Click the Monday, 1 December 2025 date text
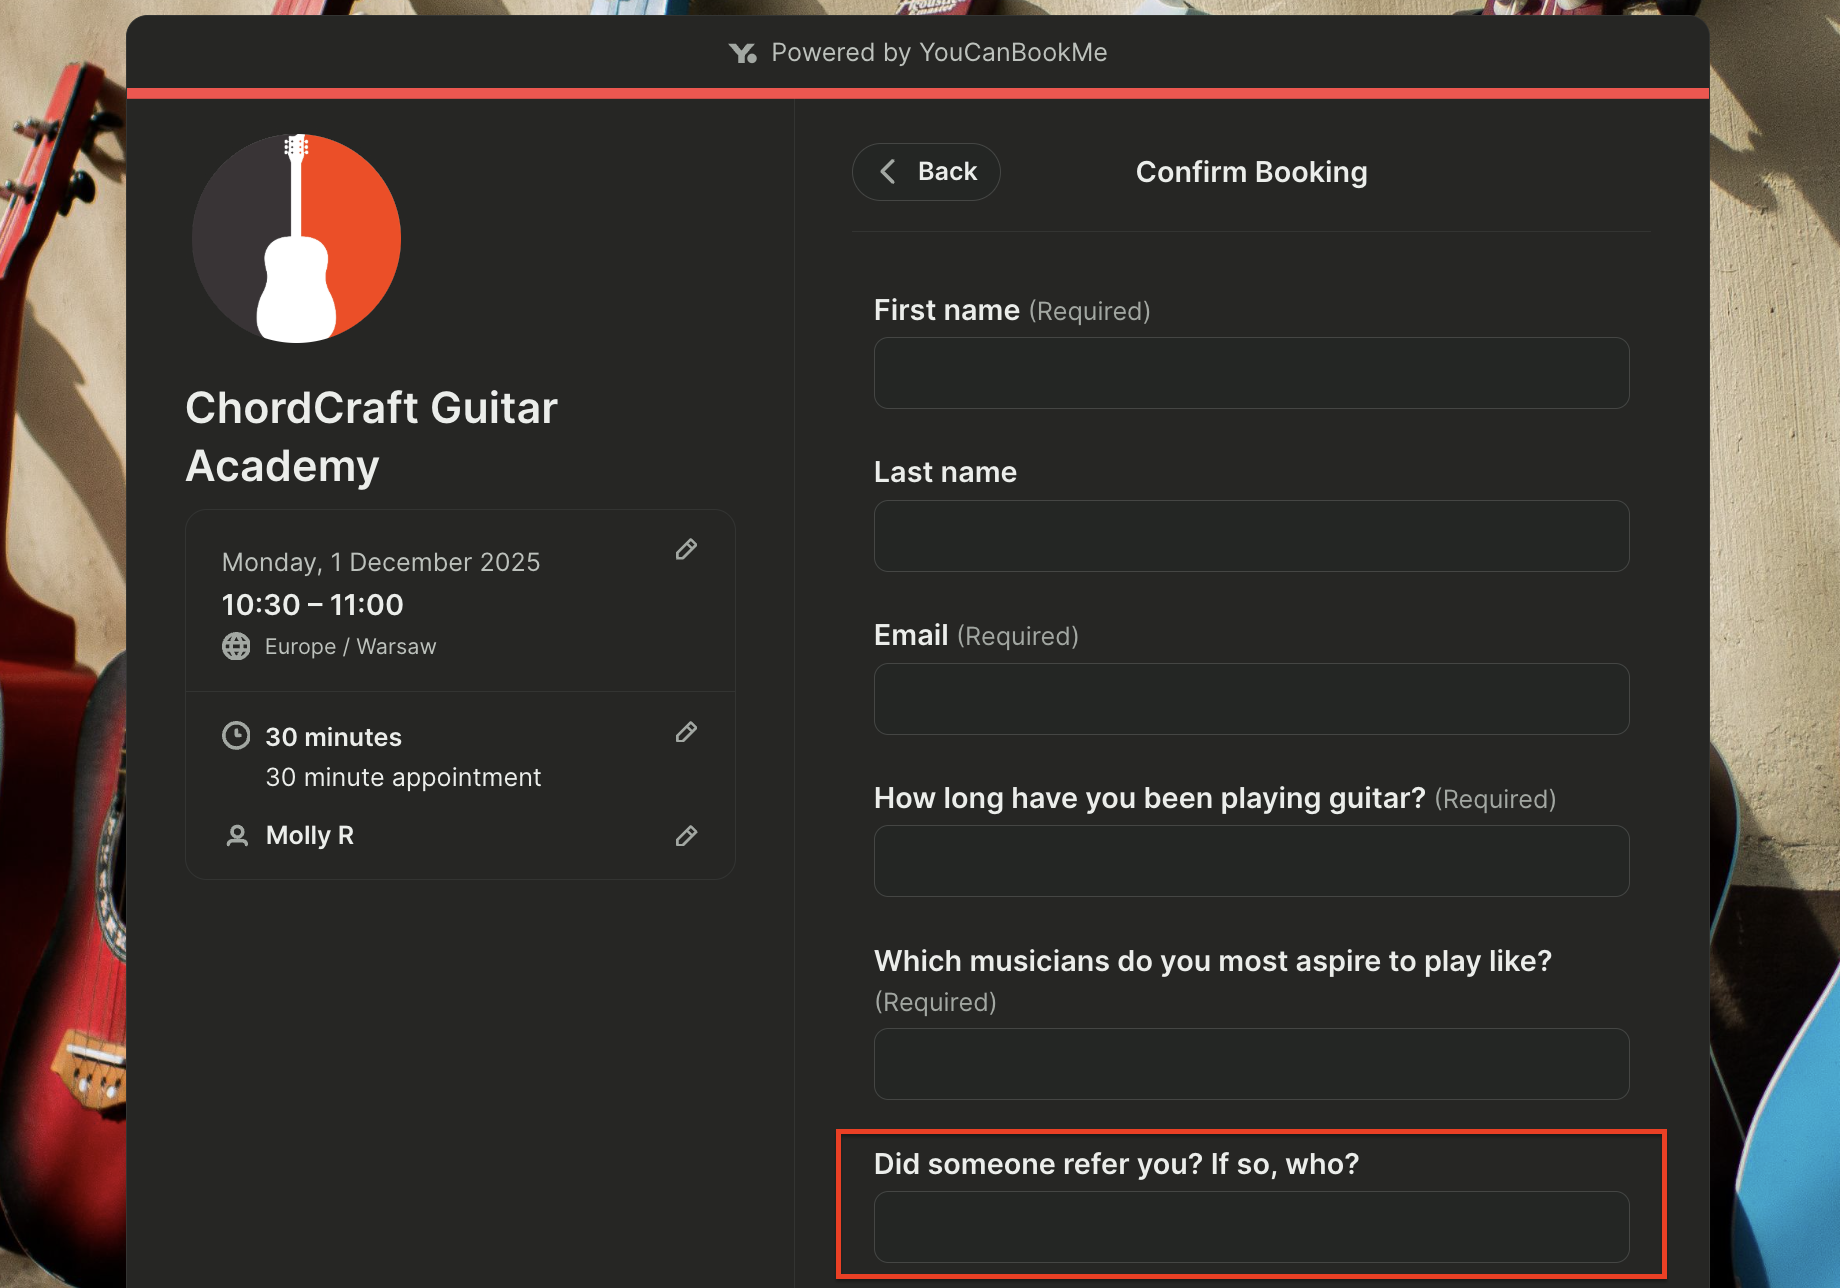Screen dimensions: 1840x1288 (x=380, y=561)
